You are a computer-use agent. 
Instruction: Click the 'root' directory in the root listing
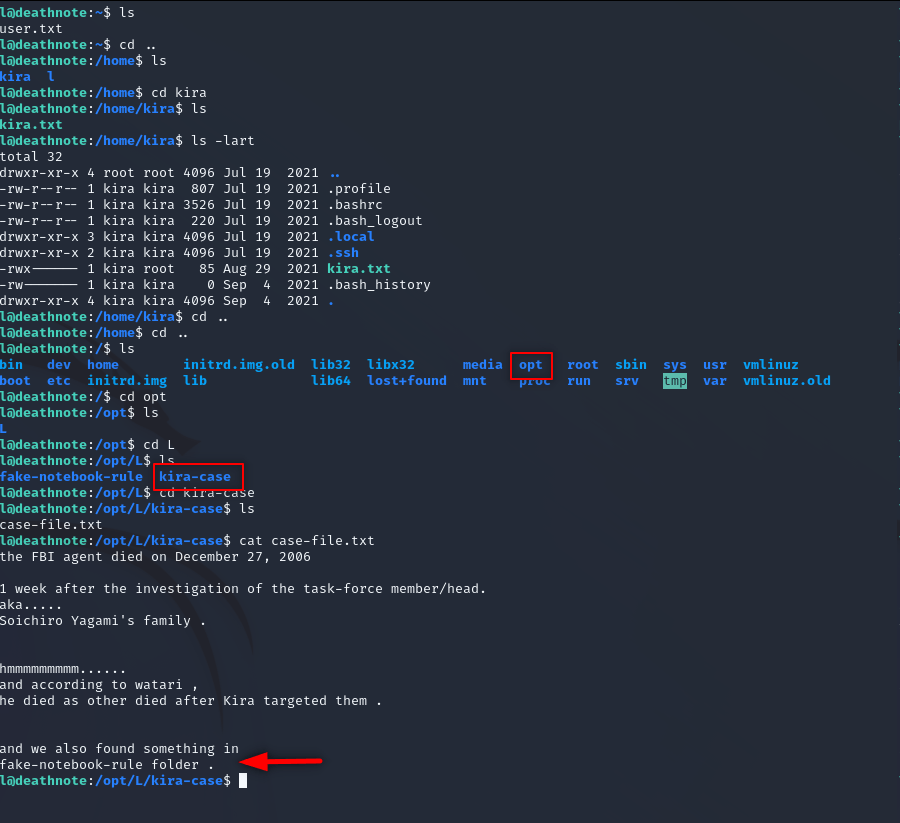(x=583, y=364)
